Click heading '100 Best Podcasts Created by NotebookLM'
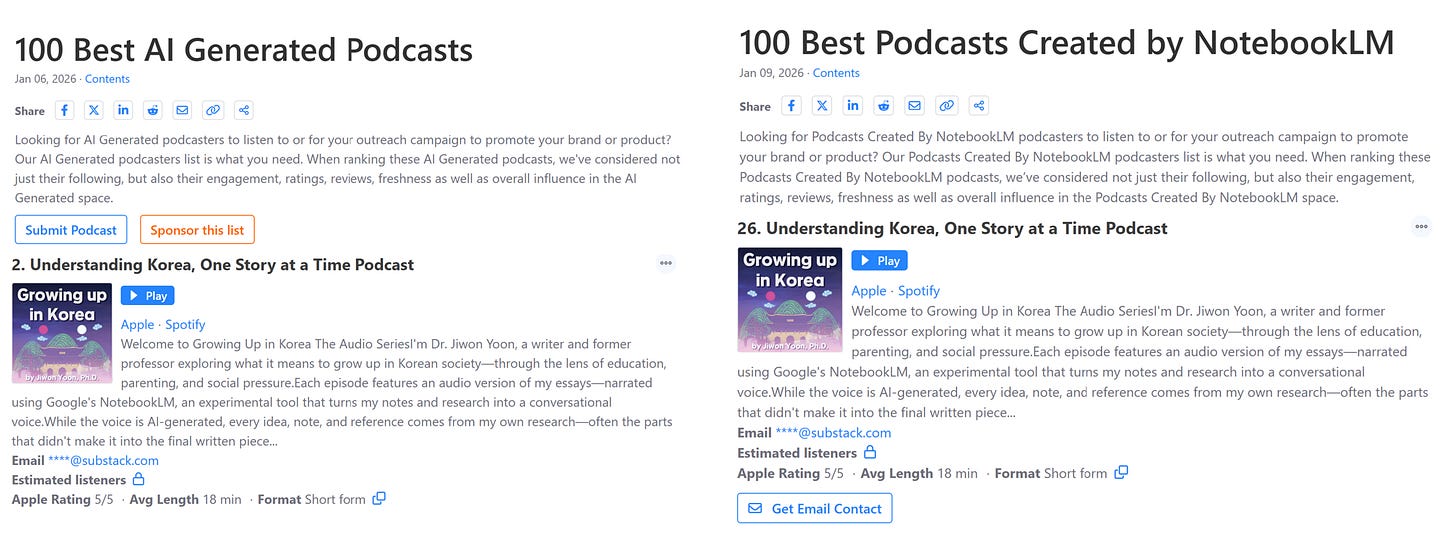Viewport: 1456px width, 543px height. click(x=1066, y=43)
